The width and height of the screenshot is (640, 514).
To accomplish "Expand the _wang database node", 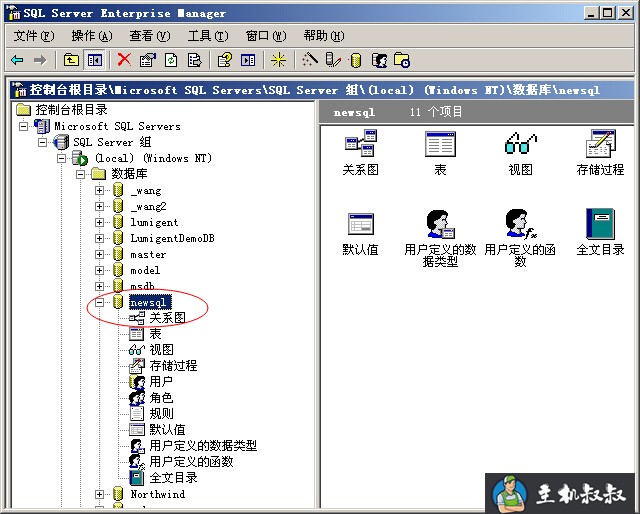I will click(x=99, y=190).
